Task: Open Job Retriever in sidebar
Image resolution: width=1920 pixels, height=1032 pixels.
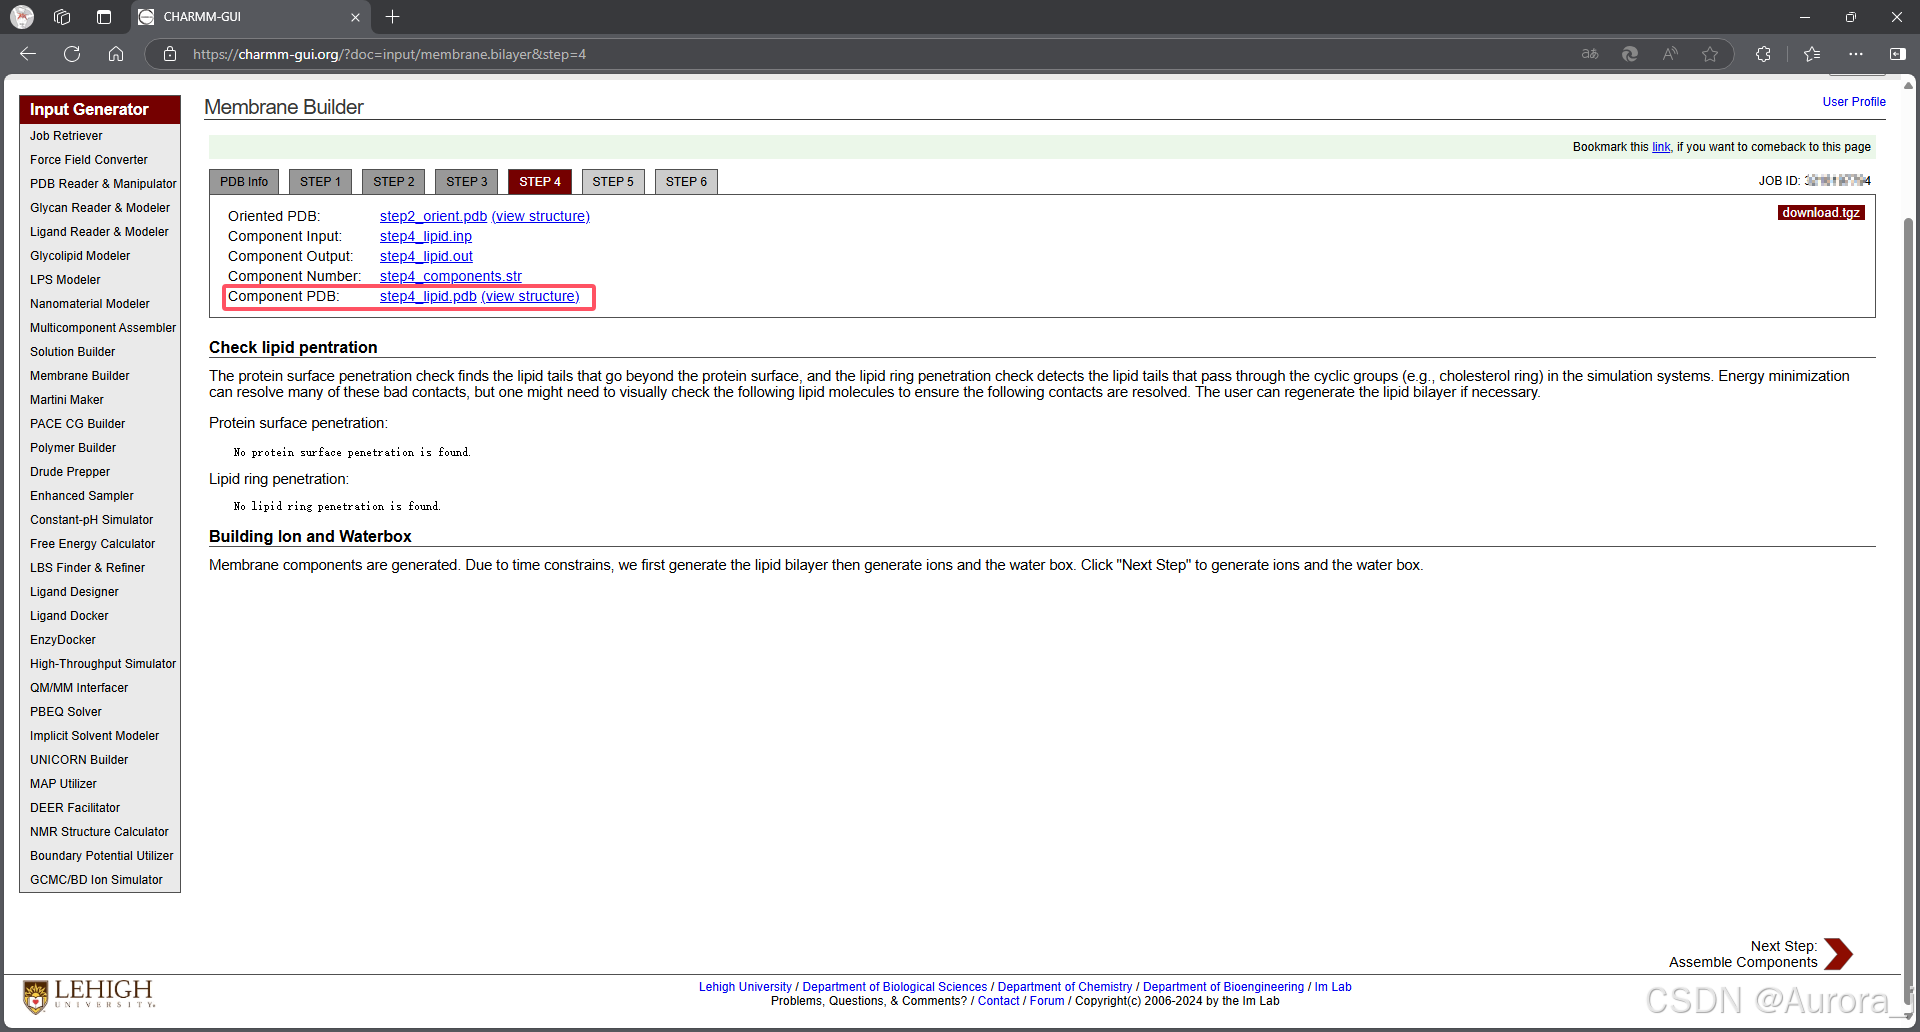Action: tap(66, 136)
